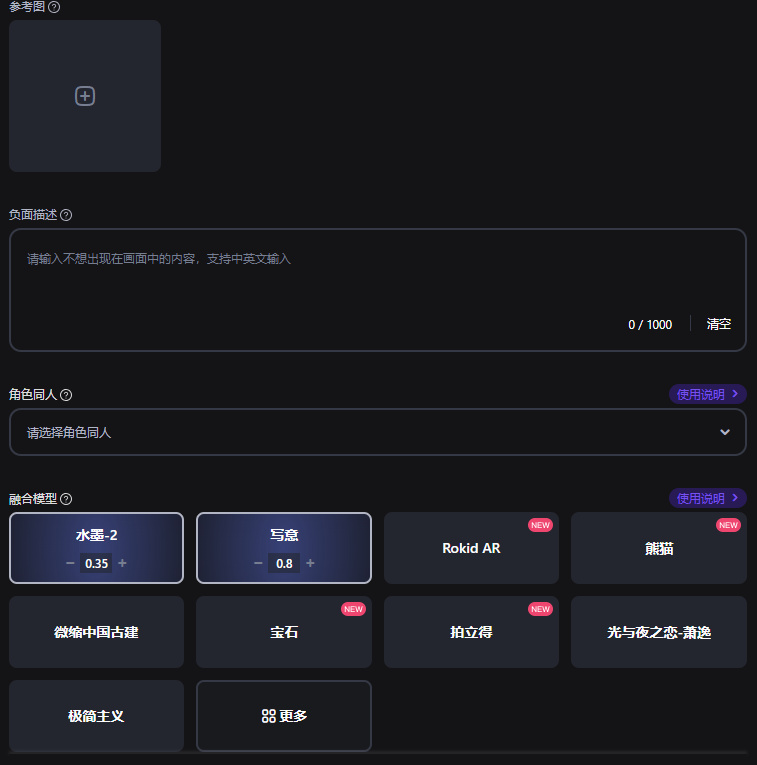Open help icon beside 角色同人 label
Image resolution: width=757 pixels, height=765 pixels.
click(x=66, y=395)
